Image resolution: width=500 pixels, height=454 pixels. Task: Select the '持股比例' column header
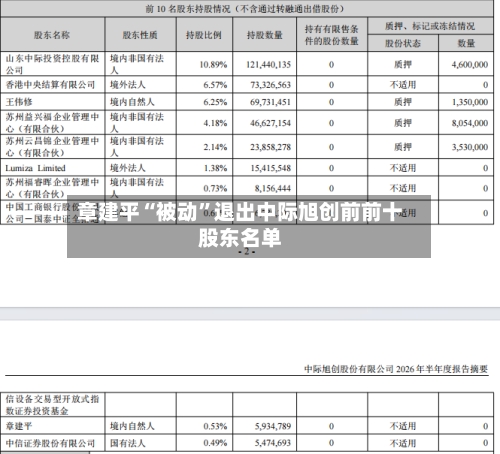[204, 35]
